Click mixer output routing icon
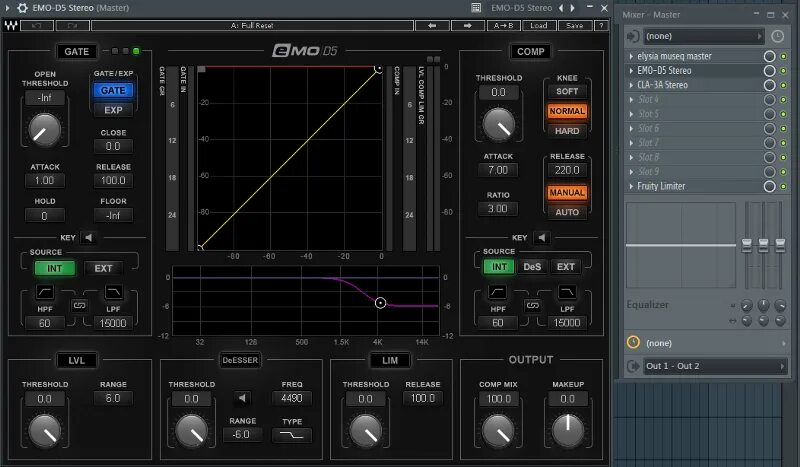This screenshot has width=800, height=467. click(x=633, y=366)
